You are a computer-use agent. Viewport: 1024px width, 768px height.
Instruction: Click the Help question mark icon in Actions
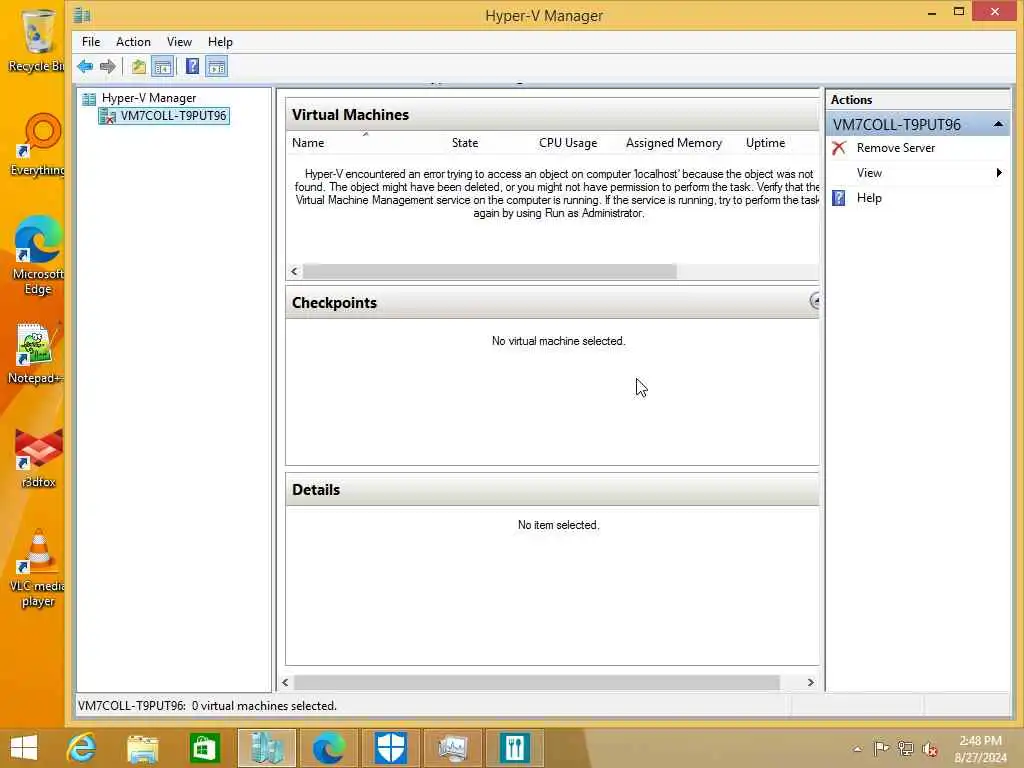(839, 198)
